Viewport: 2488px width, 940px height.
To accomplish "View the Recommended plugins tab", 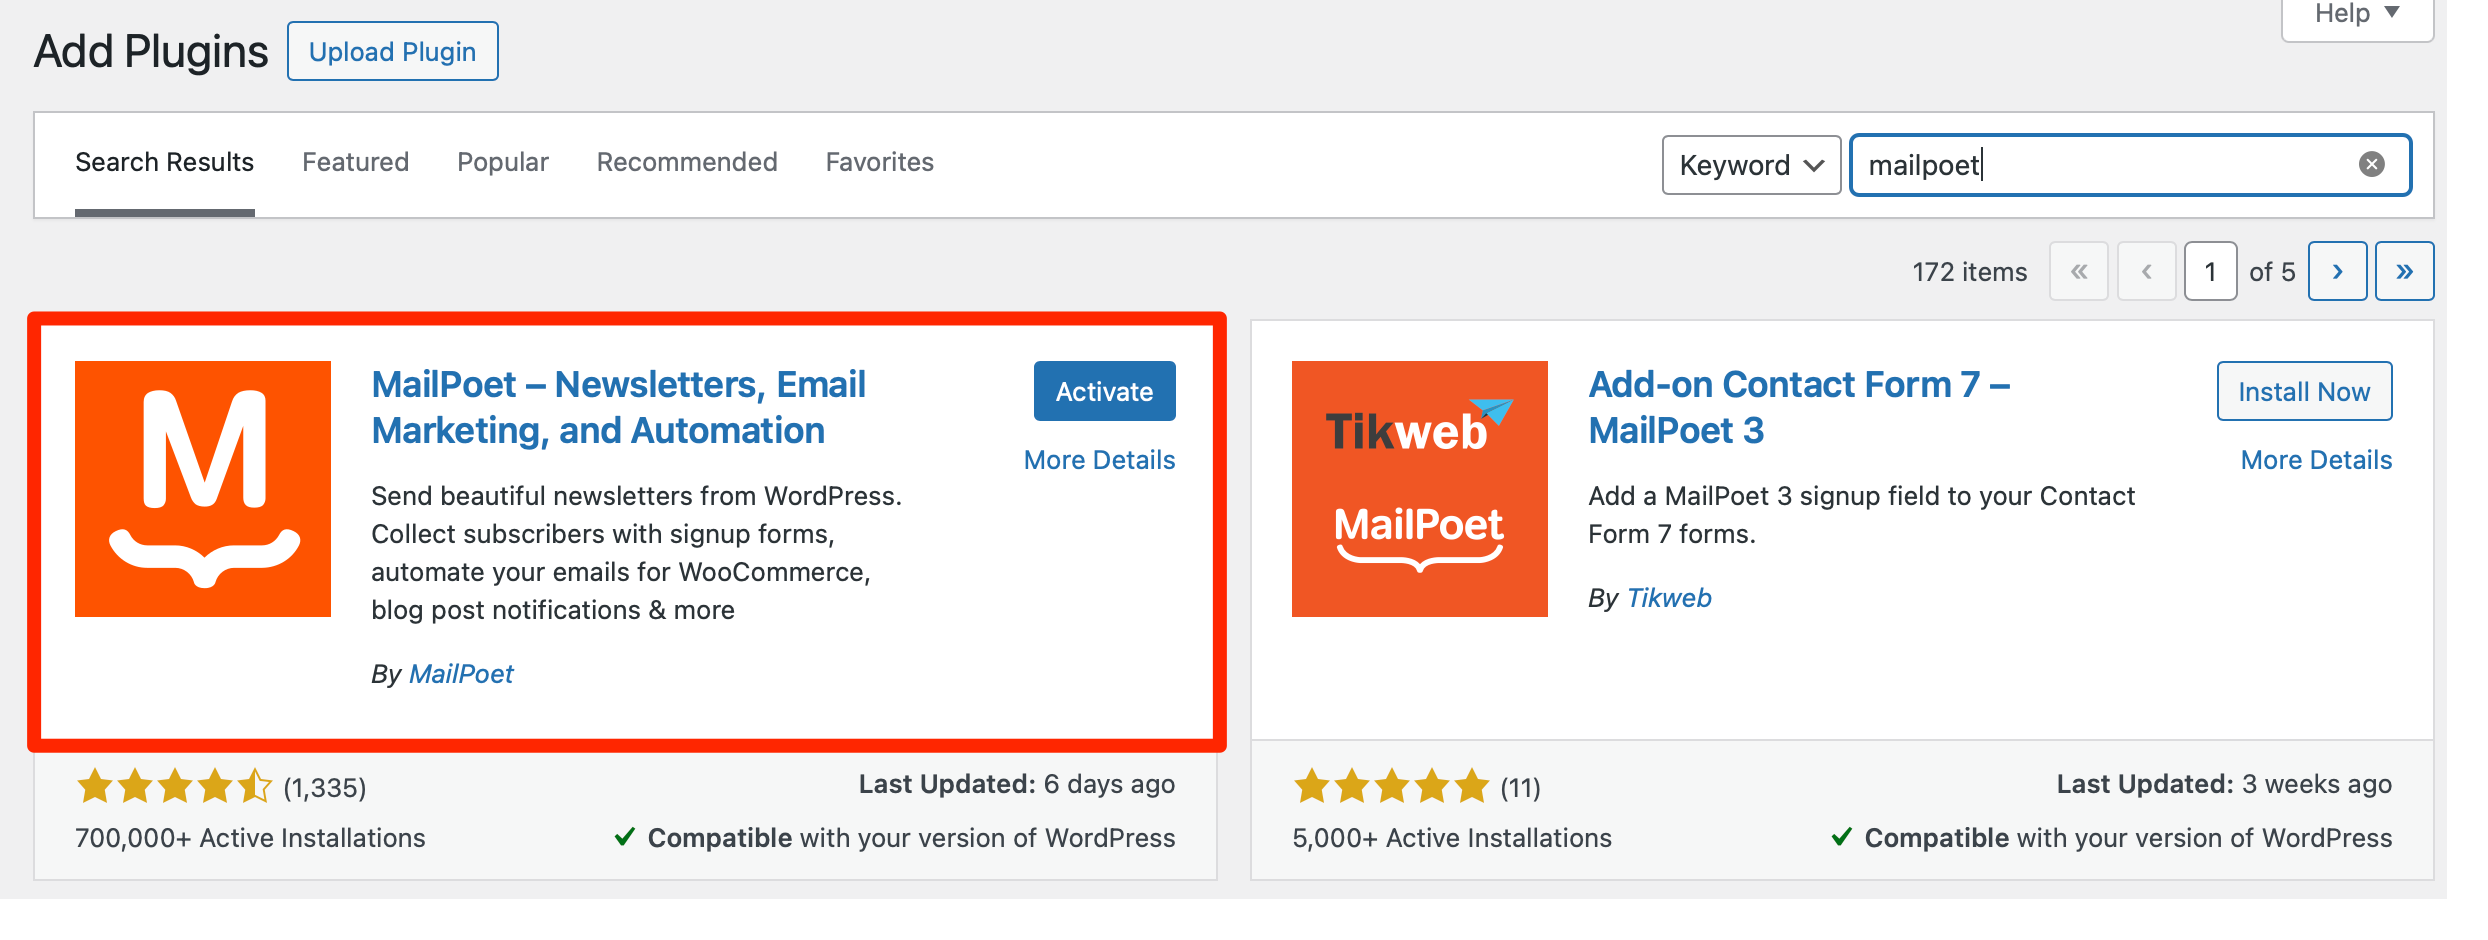I will [x=686, y=162].
